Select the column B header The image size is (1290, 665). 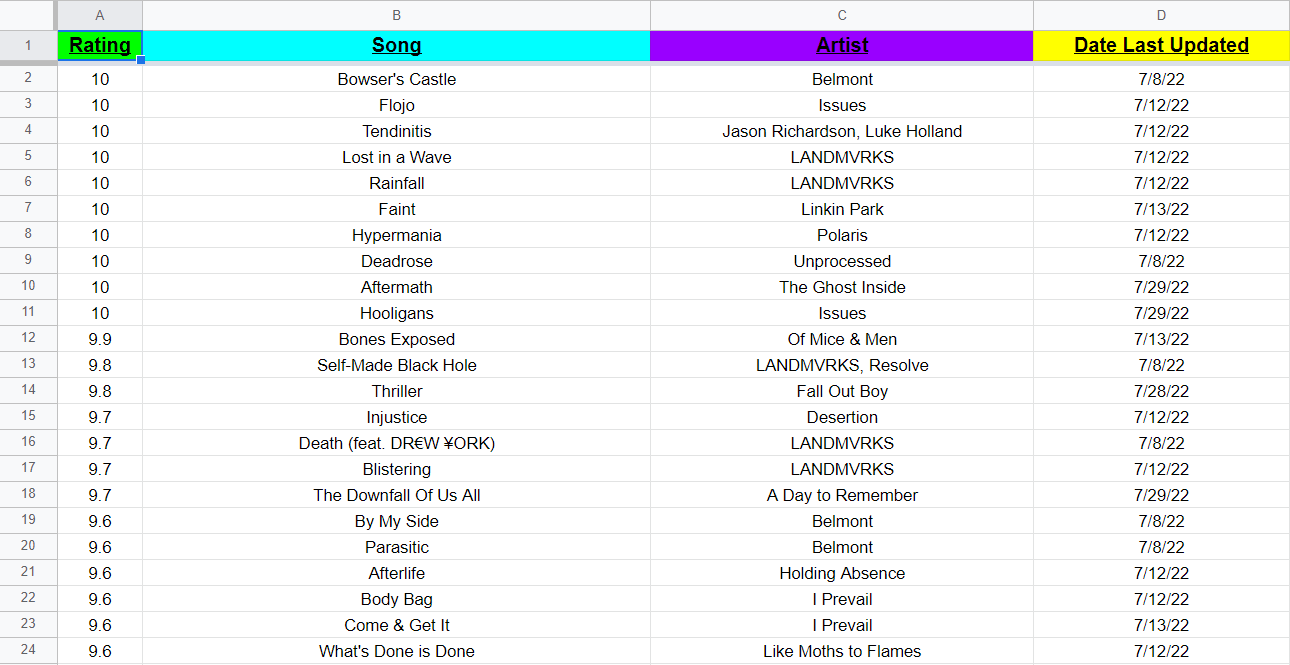click(396, 15)
